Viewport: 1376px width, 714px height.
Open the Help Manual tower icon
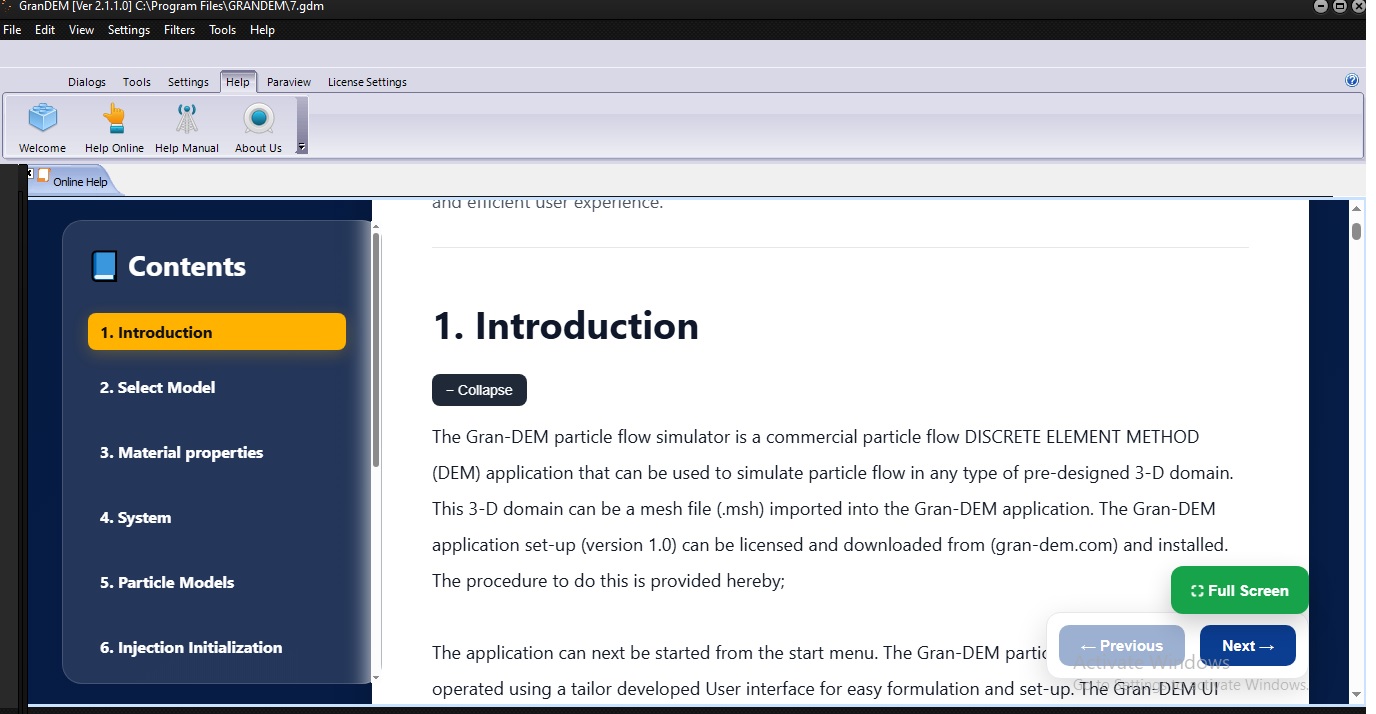[186, 119]
